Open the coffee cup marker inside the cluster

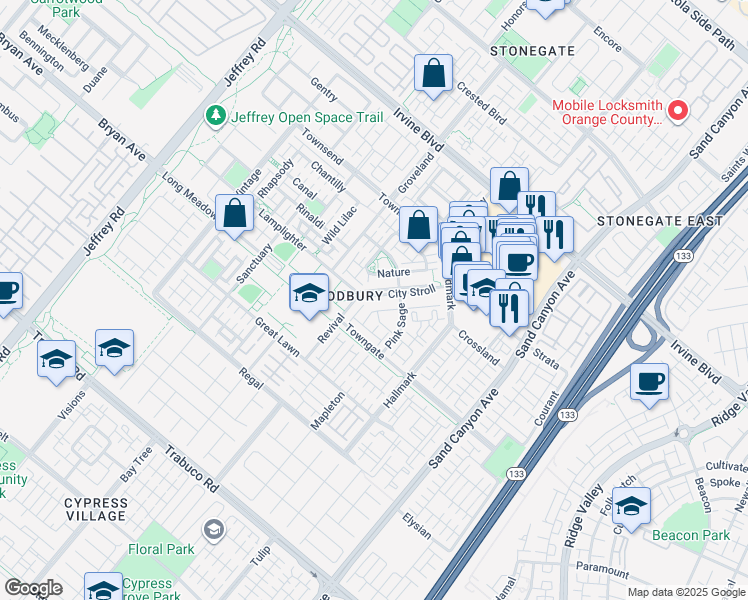pos(519,263)
